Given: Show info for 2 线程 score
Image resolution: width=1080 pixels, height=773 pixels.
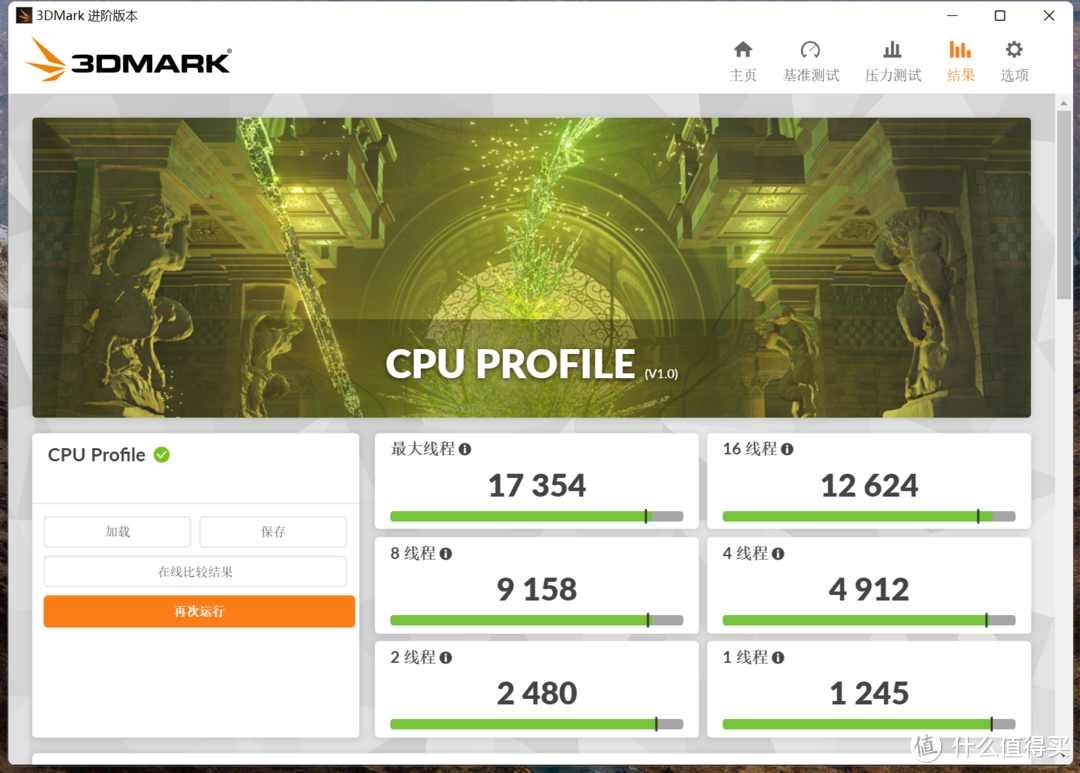Looking at the screenshot, I should (446, 658).
